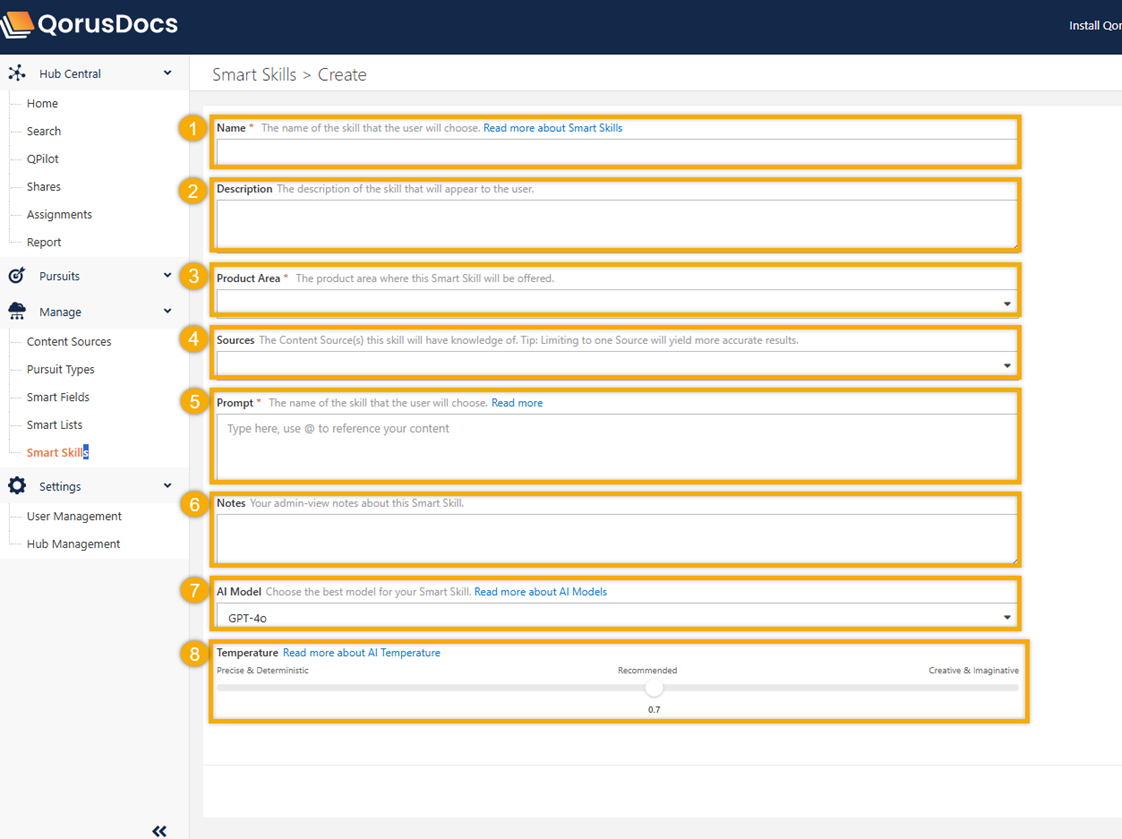Open User Management settings
The width and height of the screenshot is (1122, 839).
[74, 516]
